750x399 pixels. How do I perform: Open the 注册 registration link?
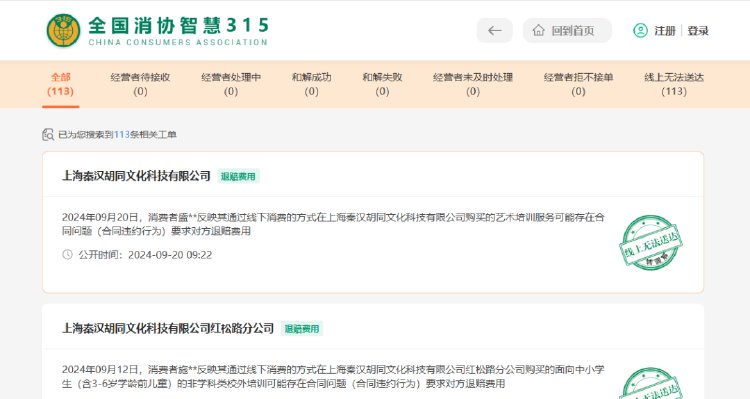click(665, 31)
